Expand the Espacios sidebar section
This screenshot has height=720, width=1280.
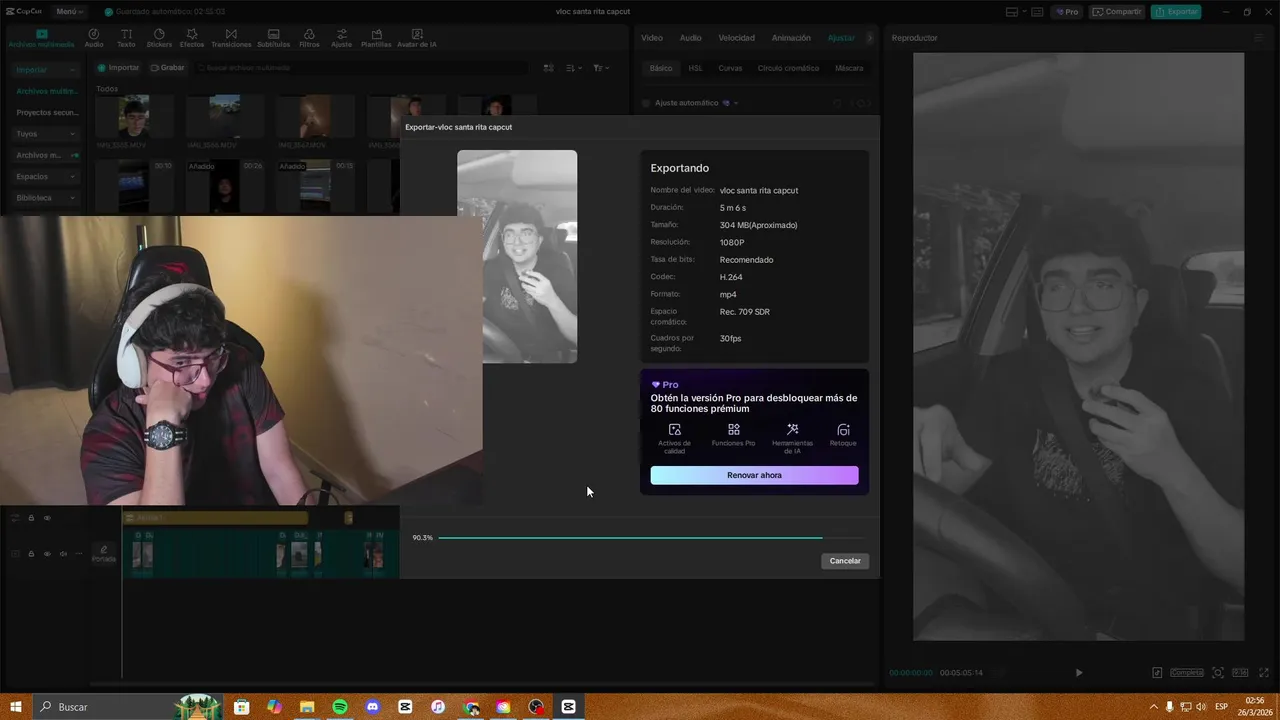[x=45, y=177]
